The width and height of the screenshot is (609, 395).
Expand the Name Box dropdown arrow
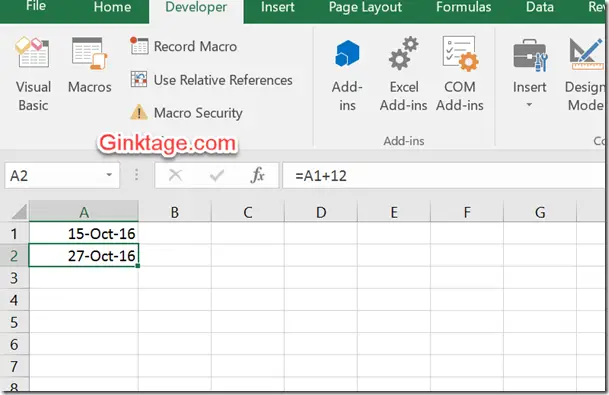pos(109,175)
